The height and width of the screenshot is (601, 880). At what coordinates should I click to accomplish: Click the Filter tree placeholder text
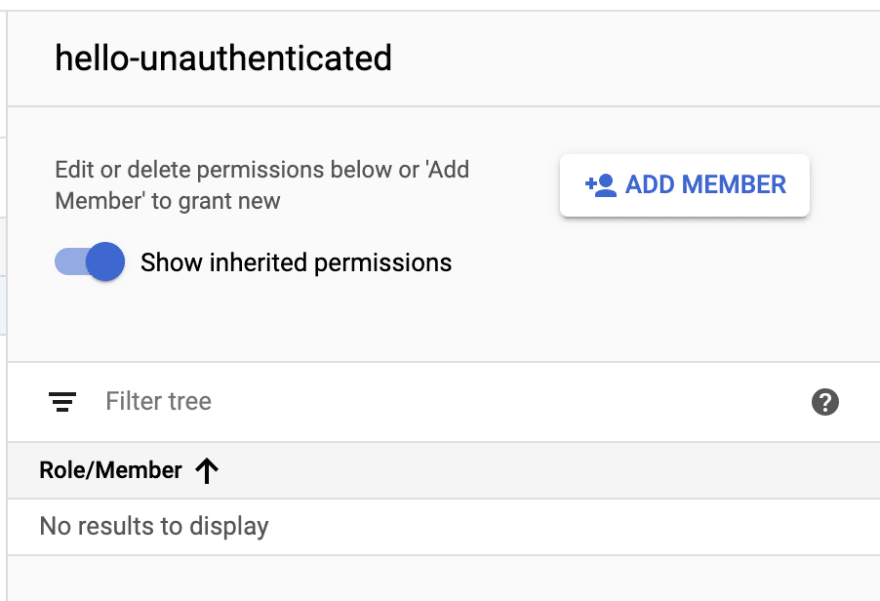[159, 402]
